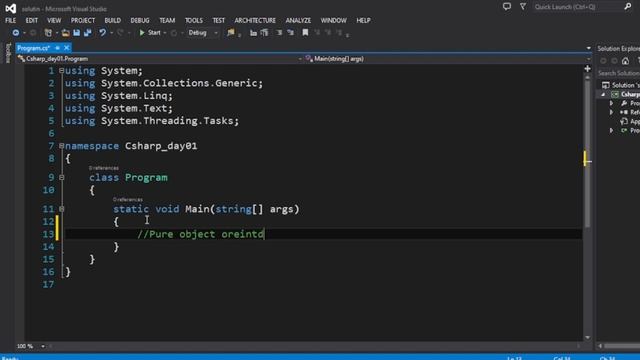Open the HELP menu

coord(363,20)
